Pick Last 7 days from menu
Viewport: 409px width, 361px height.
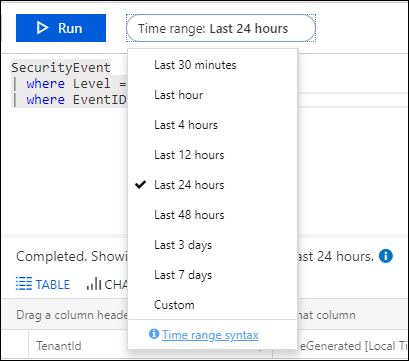tap(213, 275)
